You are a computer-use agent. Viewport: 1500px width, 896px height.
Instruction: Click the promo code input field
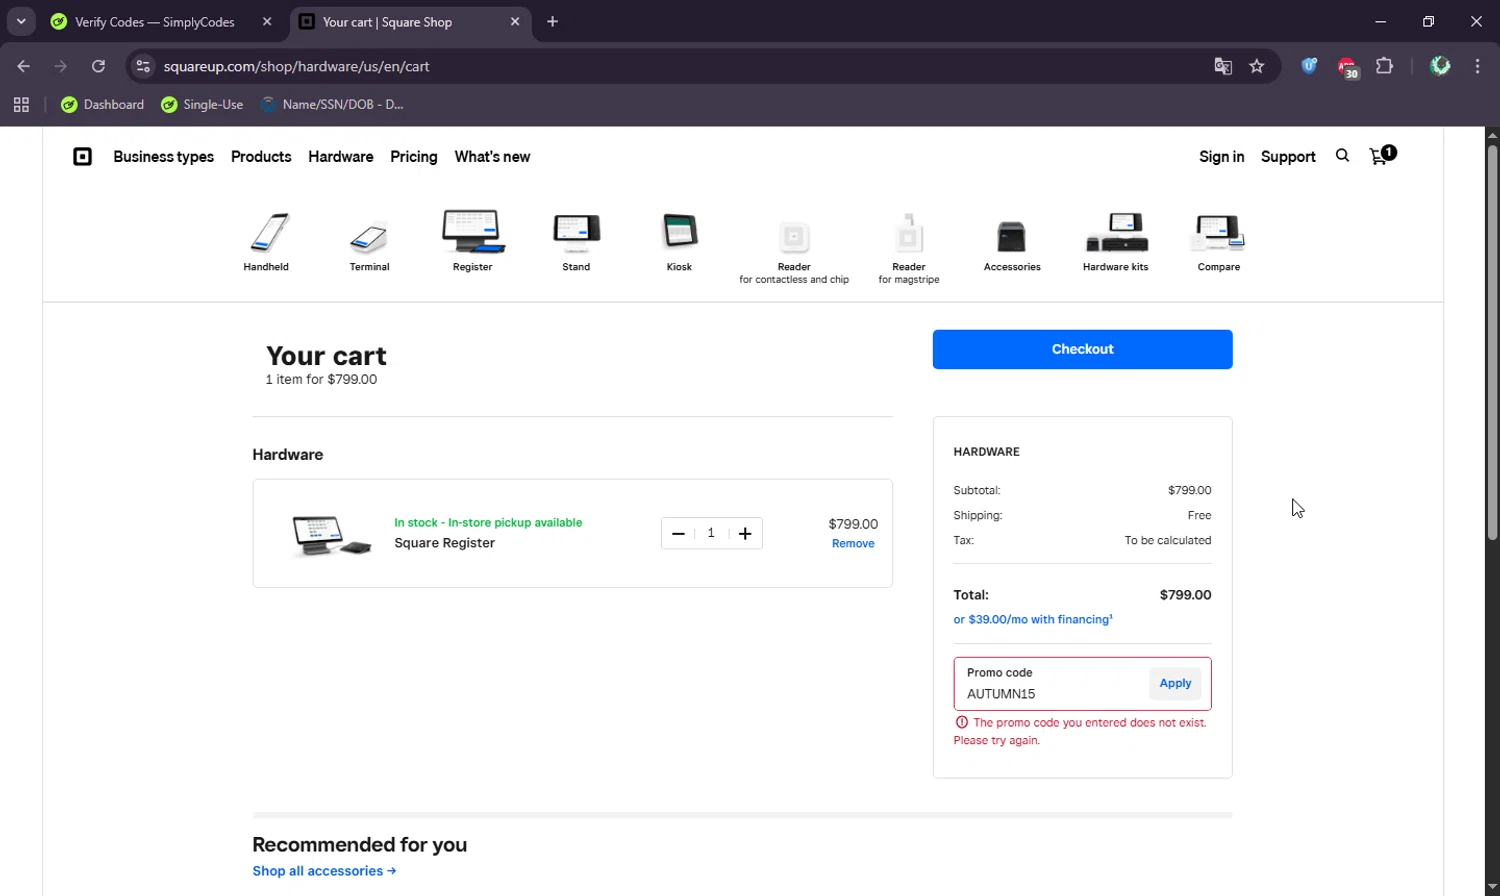click(x=1050, y=693)
